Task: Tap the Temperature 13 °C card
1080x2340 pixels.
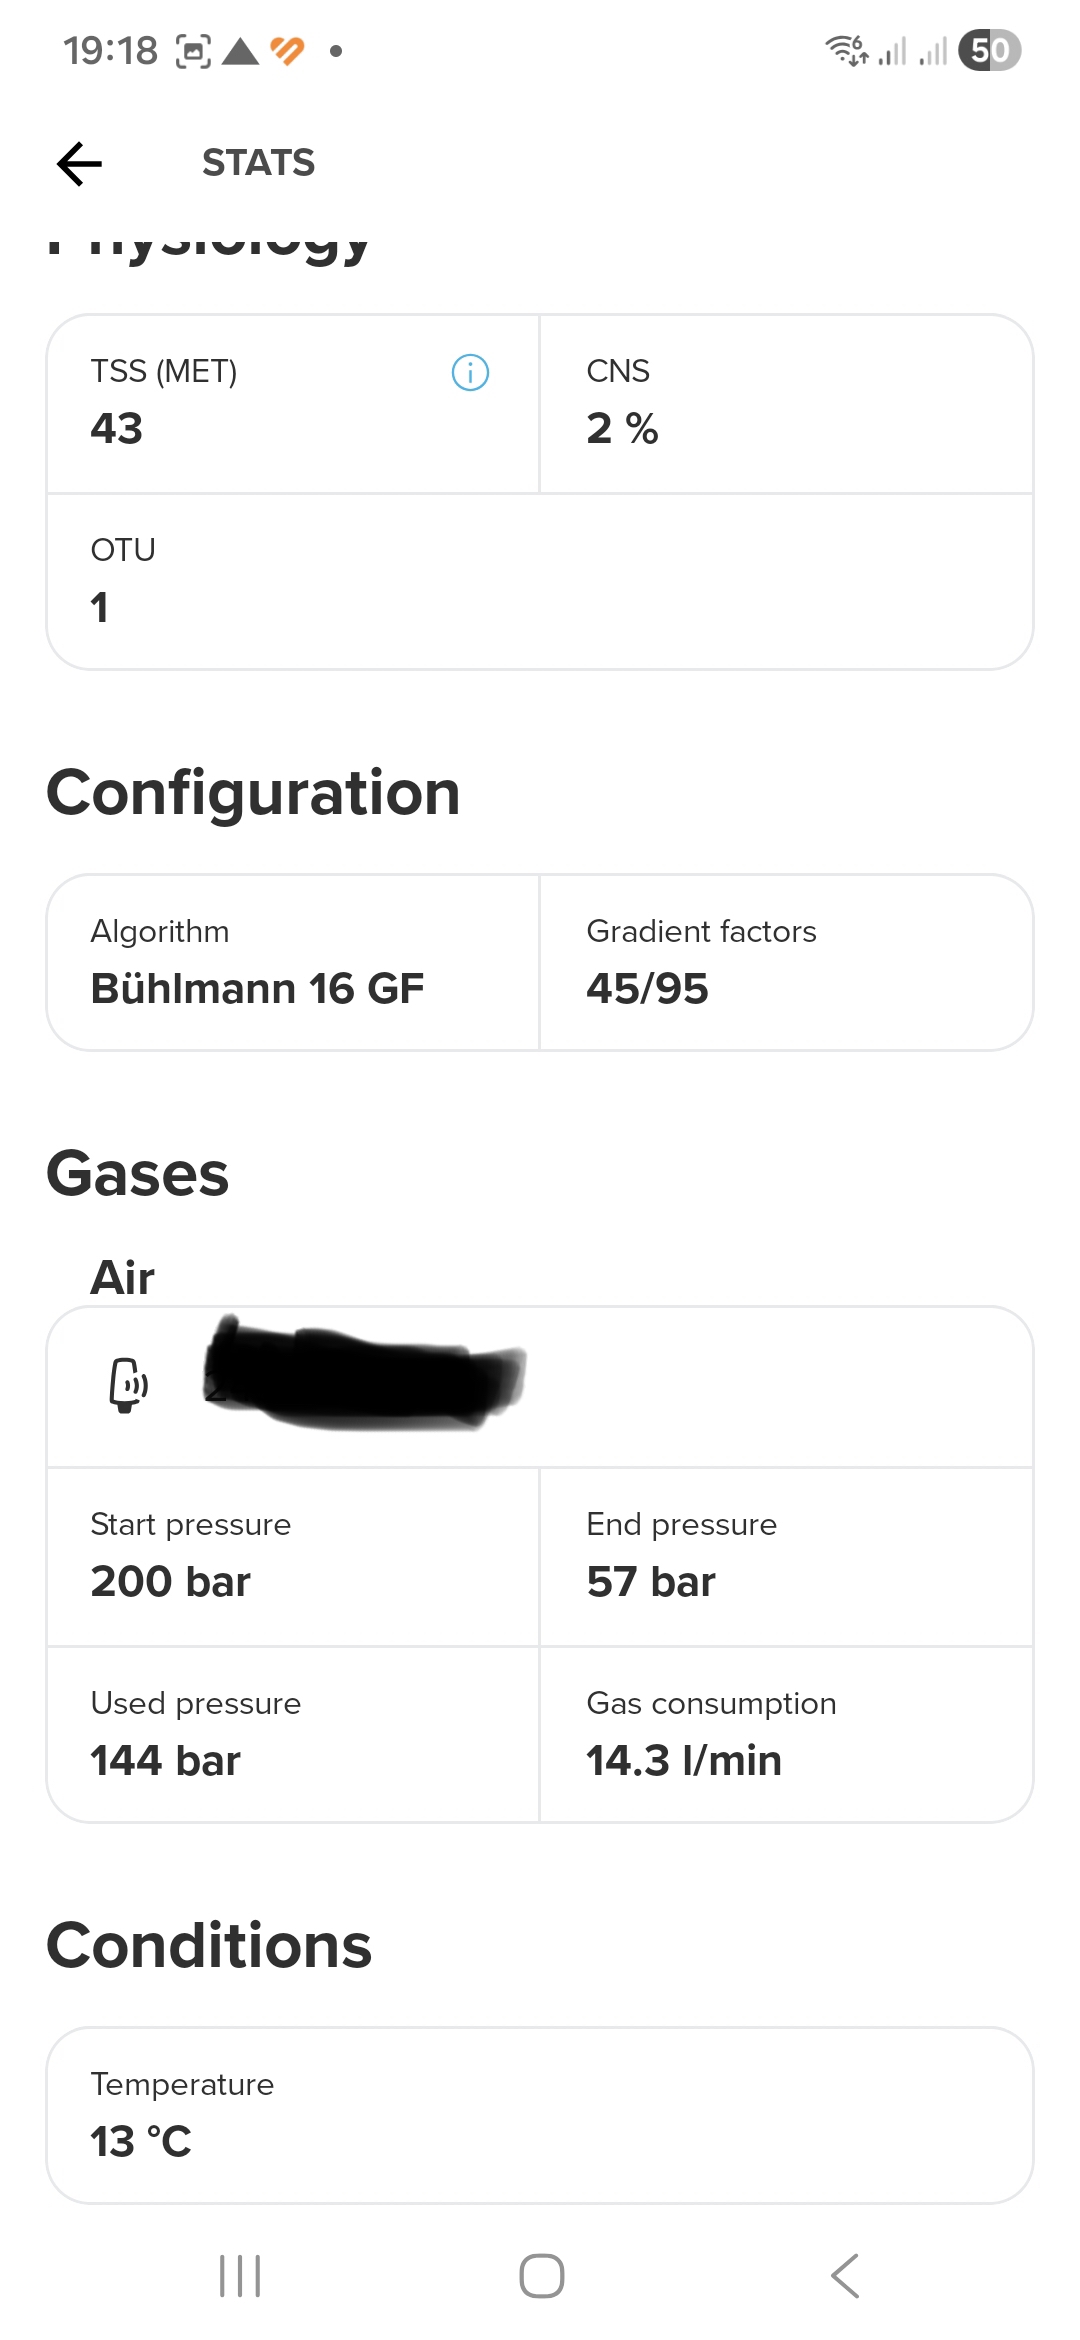Action: [540, 2116]
